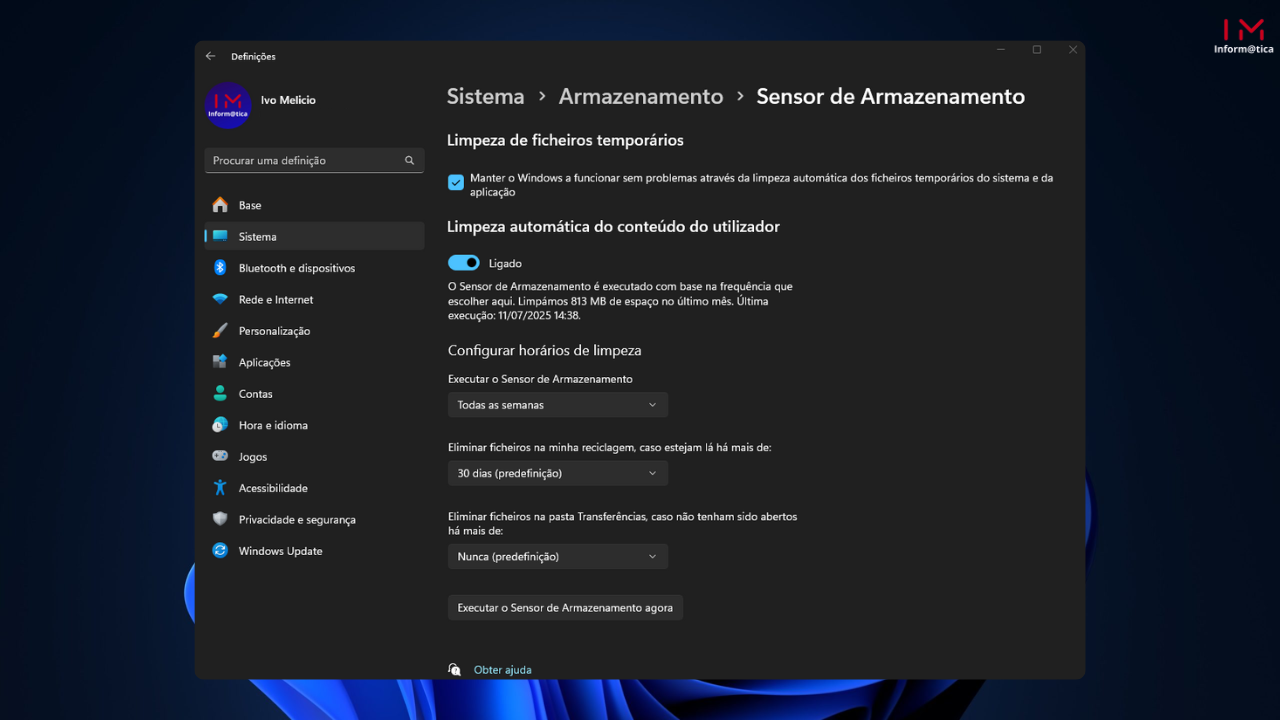Maximize the Definições window
This screenshot has width=1280, height=720.
(1037, 50)
